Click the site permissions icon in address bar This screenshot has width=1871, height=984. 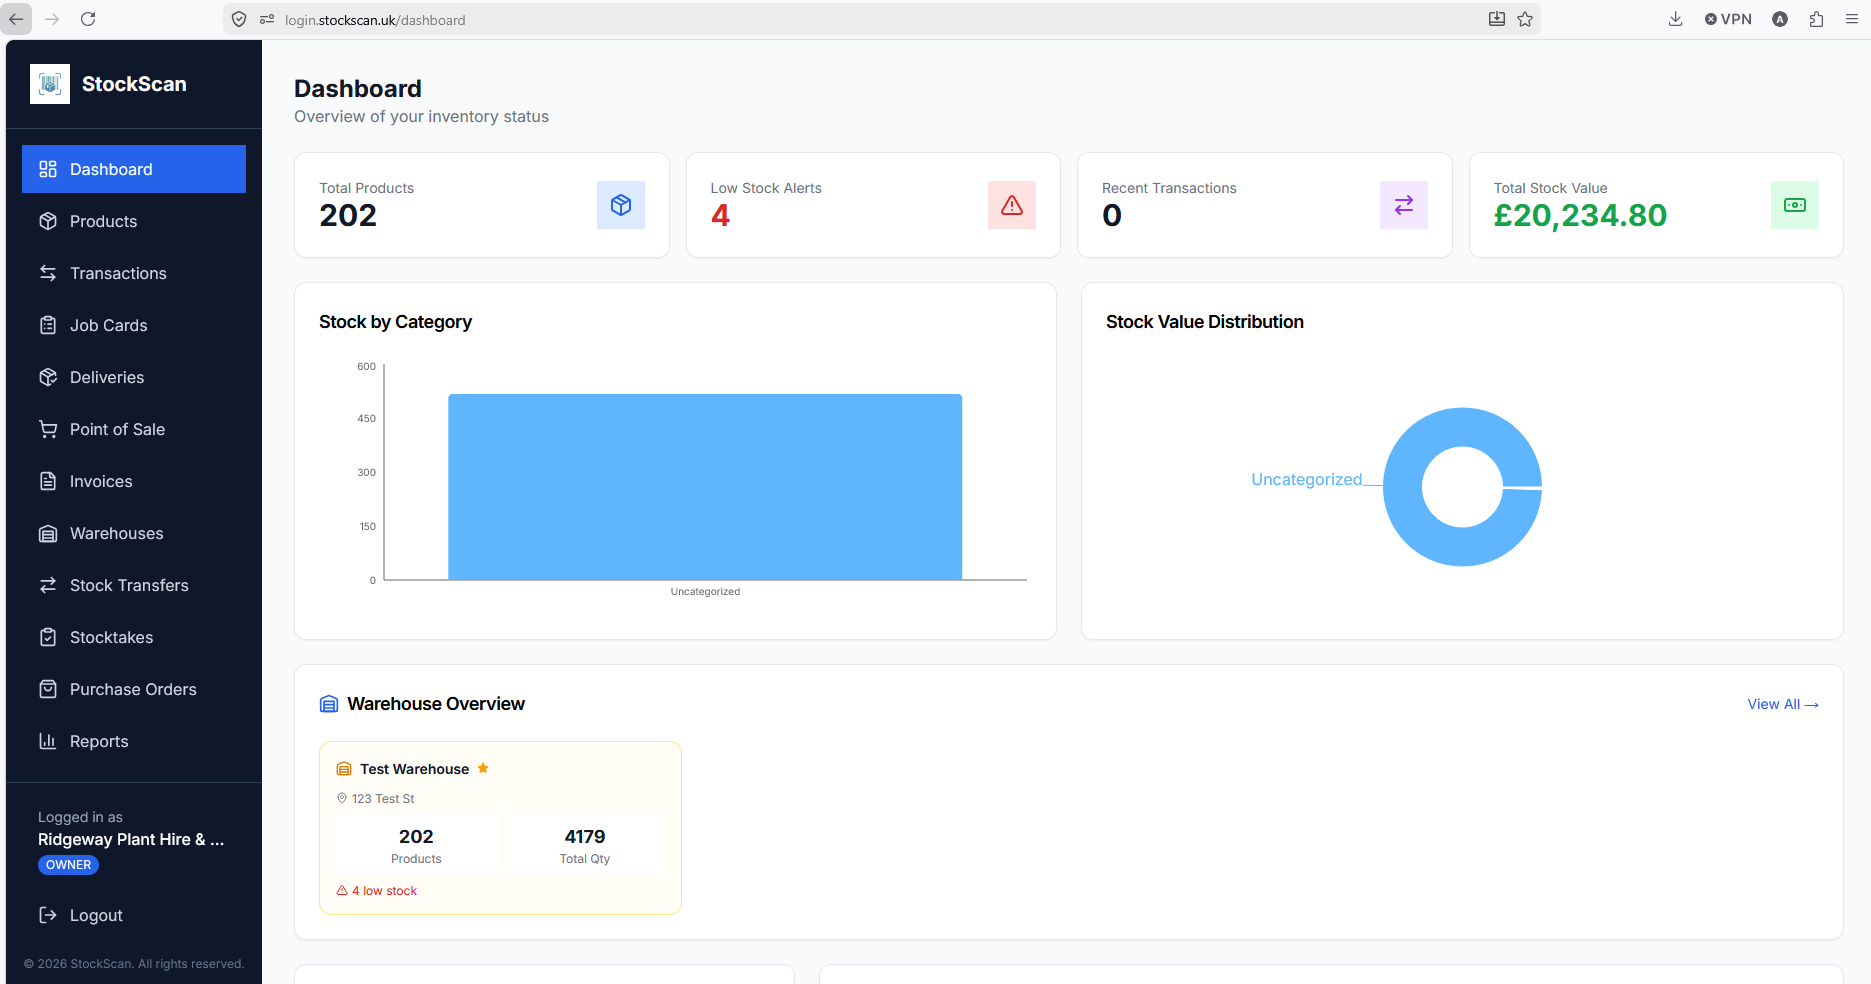point(267,19)
